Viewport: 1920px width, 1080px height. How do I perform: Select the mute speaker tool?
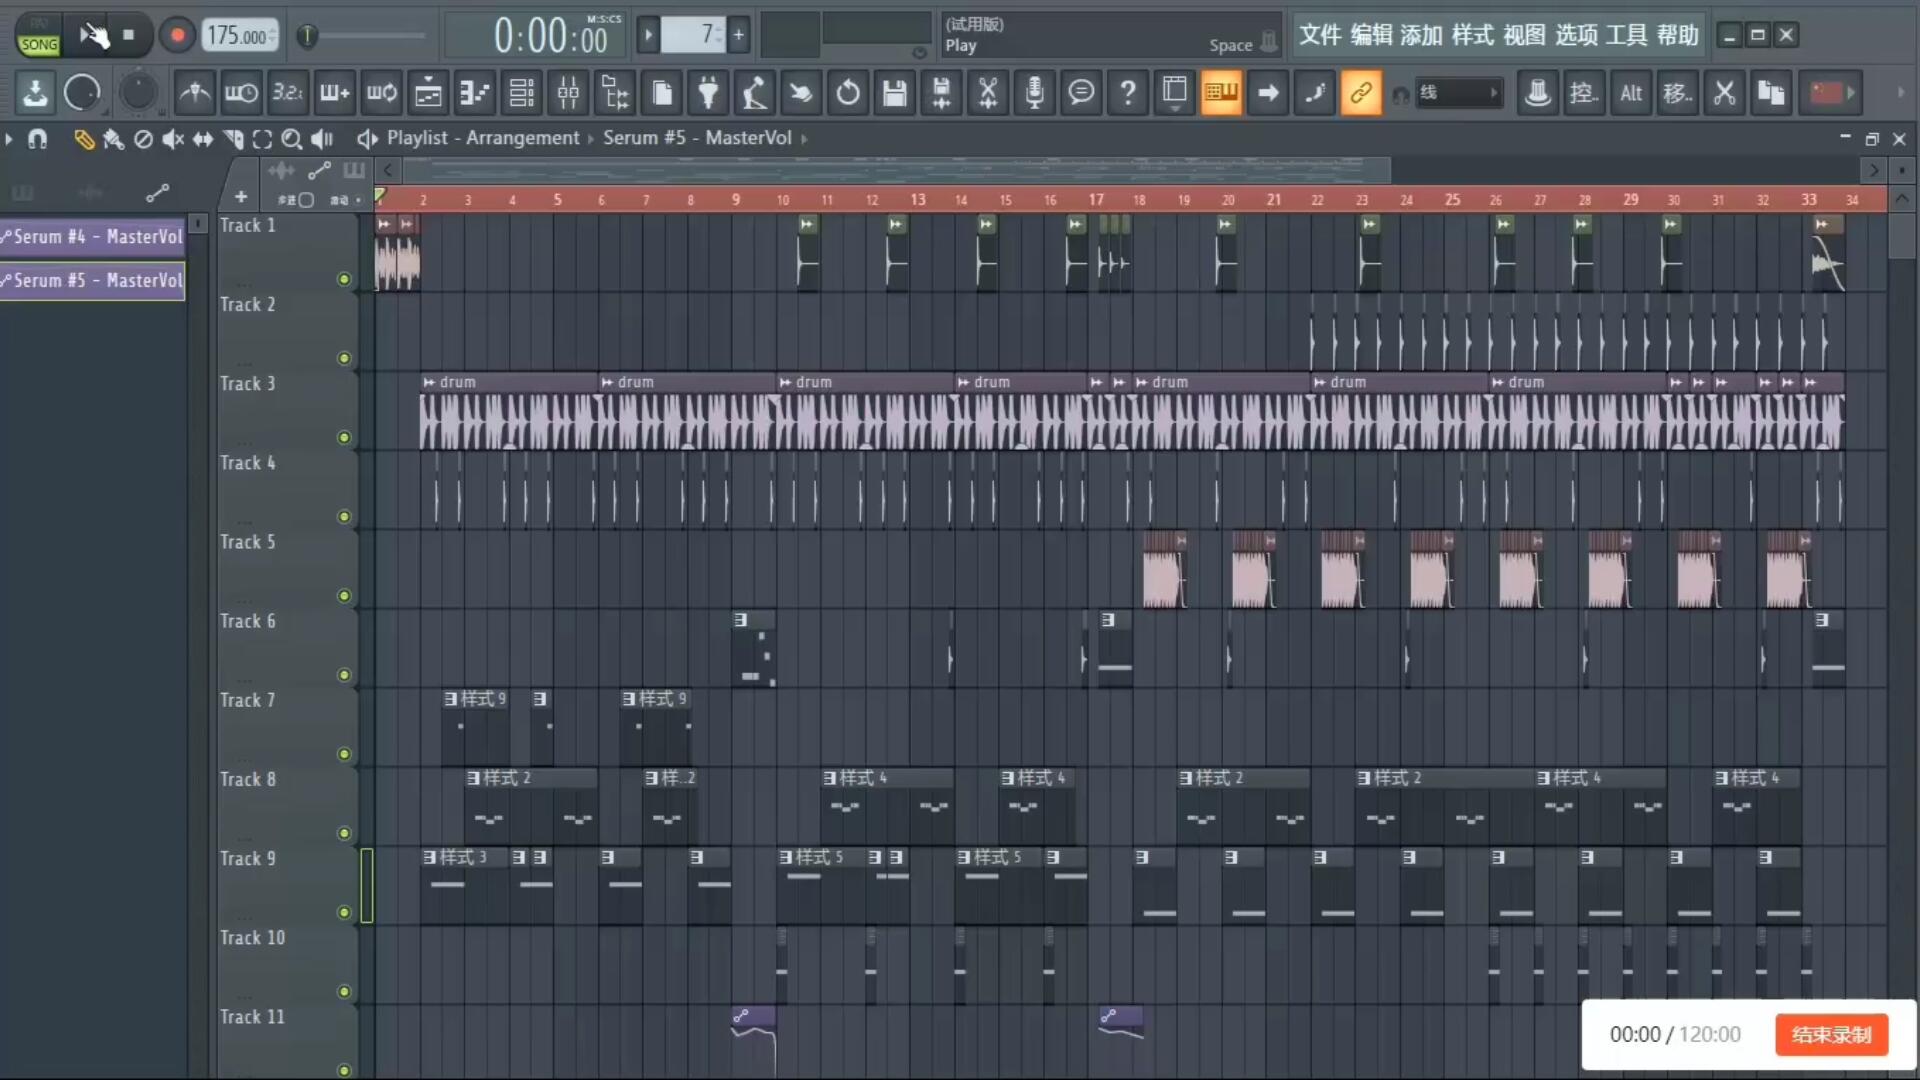tap(172, 139)
